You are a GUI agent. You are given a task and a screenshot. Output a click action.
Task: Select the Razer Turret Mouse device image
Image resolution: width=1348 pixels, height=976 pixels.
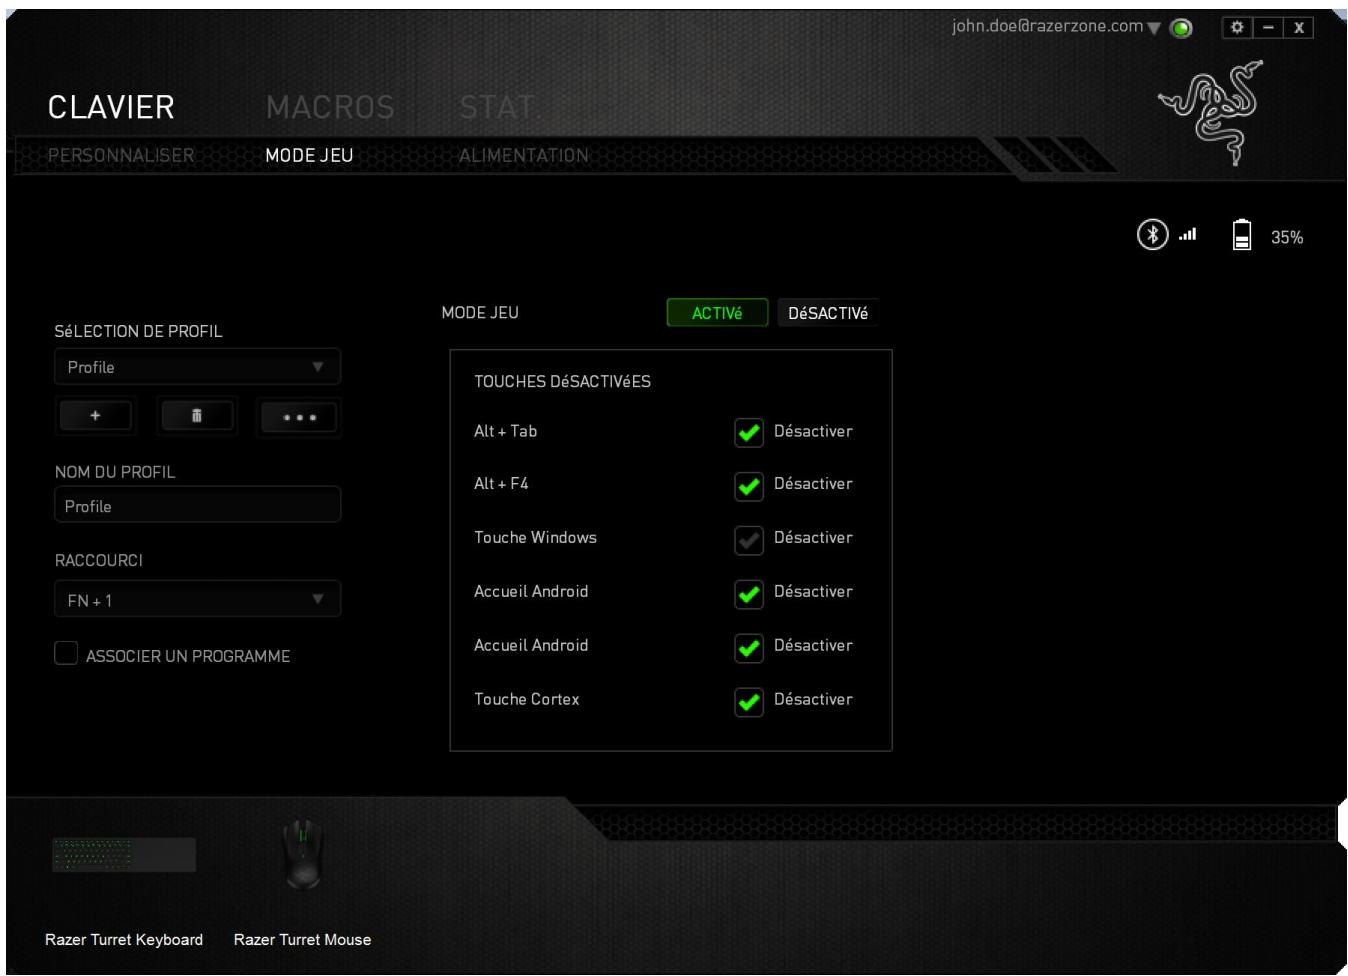click(x=303, y=855)
